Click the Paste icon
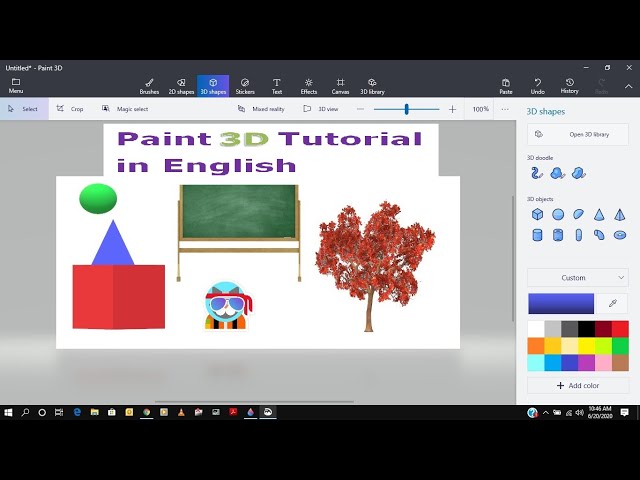This screenshot has width=640, height=480. point(506,86)
